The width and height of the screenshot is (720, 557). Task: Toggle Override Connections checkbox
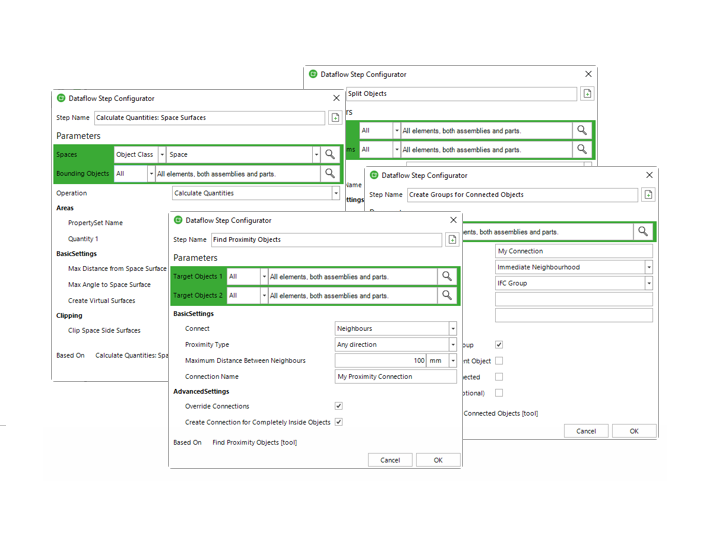[339, 406]
